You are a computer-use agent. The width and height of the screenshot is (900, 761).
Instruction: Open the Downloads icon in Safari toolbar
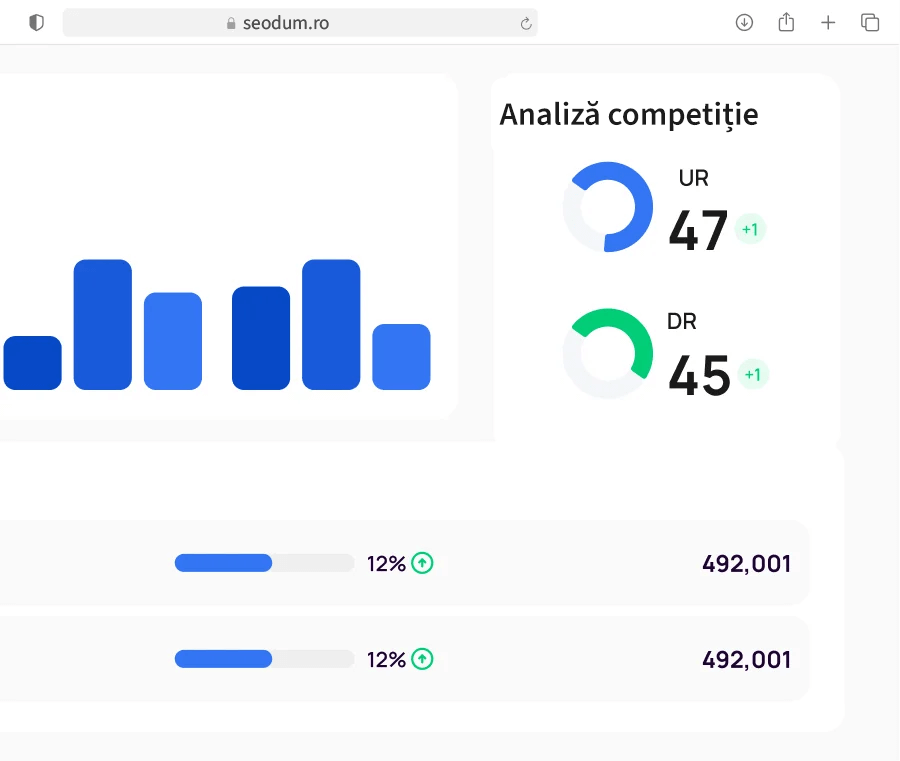[x=744, y=22]
